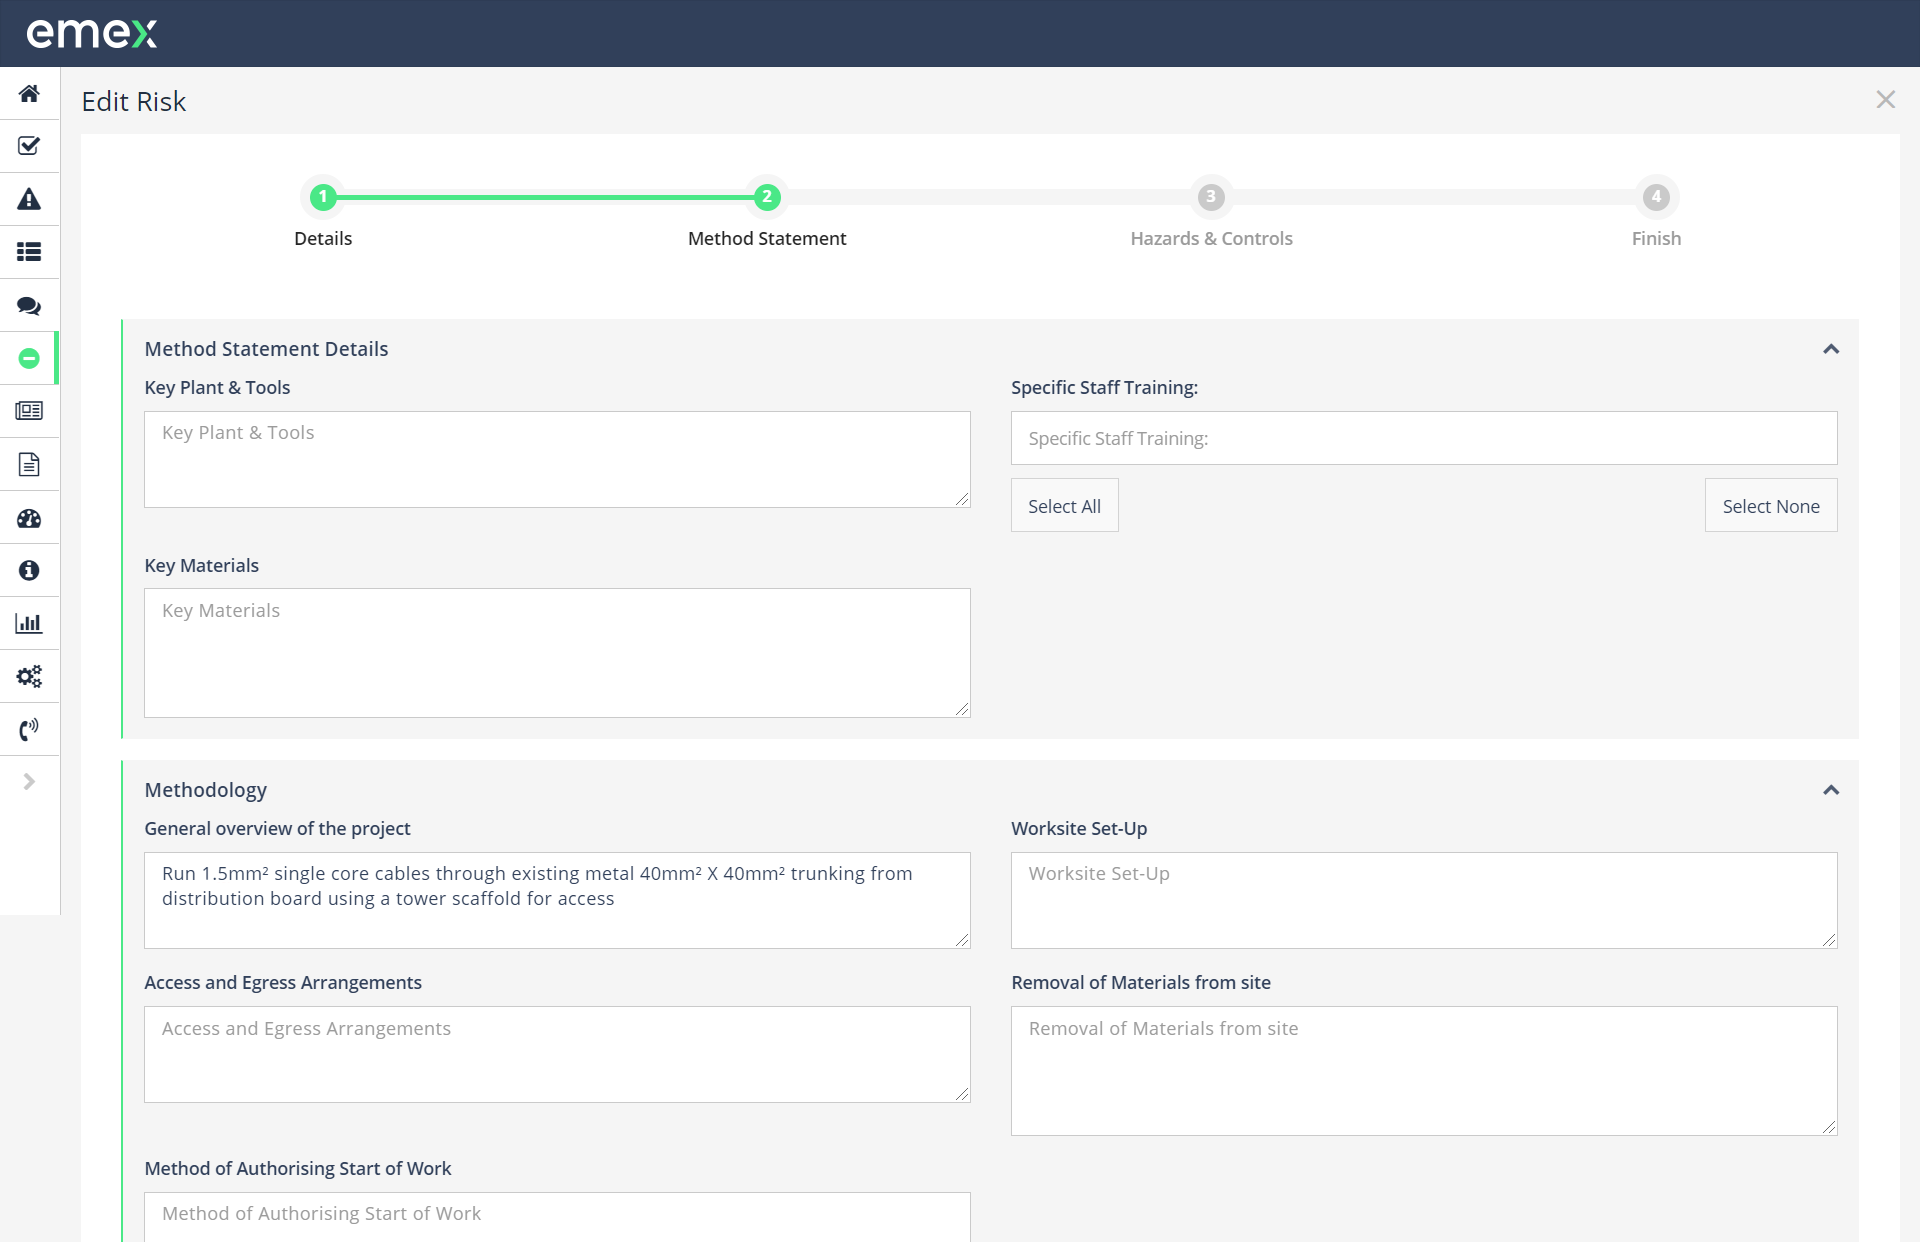Image resolution: width=1920 pixels, height=1242 pixels.
Task: Select the phone contact icon in the sidebar
Action: (29, 729)
